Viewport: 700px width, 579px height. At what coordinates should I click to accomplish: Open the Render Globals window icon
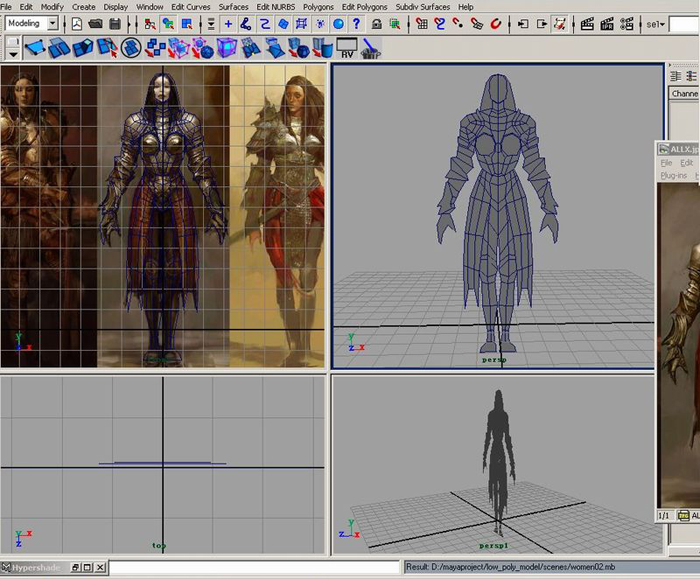click(x=626, y=24)
